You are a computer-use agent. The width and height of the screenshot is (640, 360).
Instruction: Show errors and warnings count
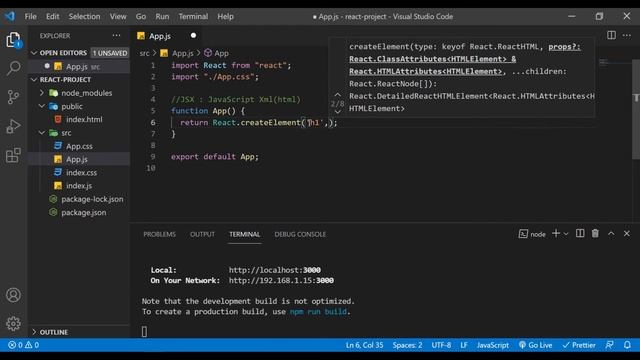pos(24,345)
